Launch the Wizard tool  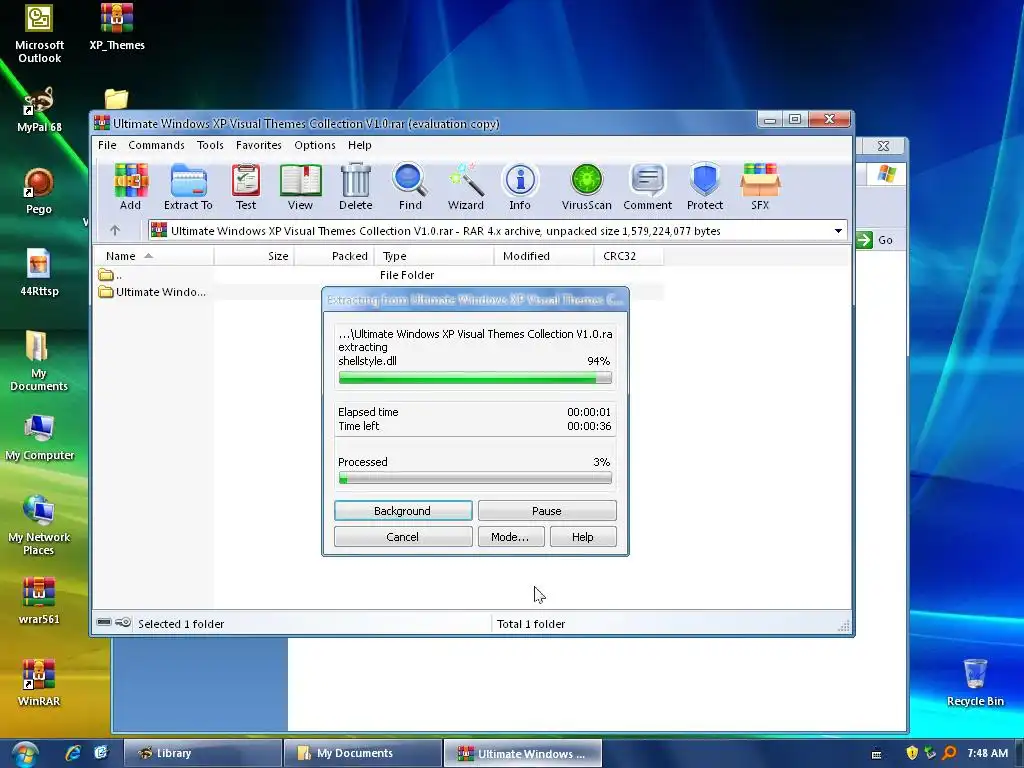coord(466,187)
